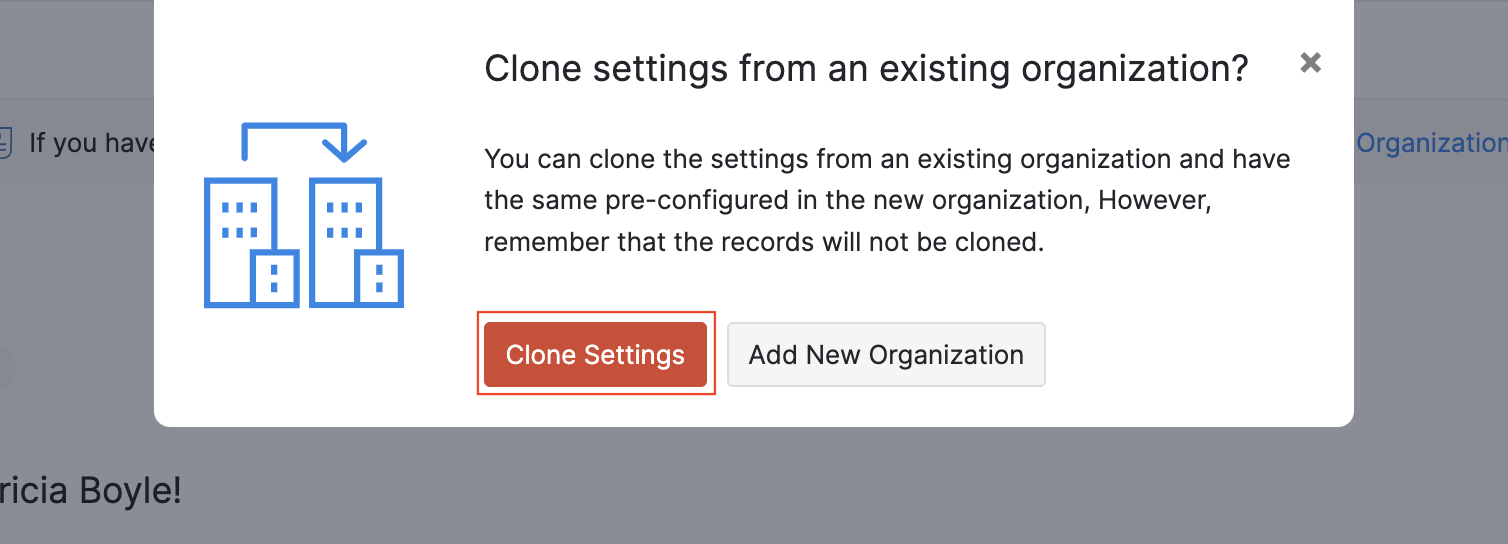This screenshot has height=544, width=1508.
Task: Click the 'ricia Boyle!' greeting text
Action: tap(90, 492)
